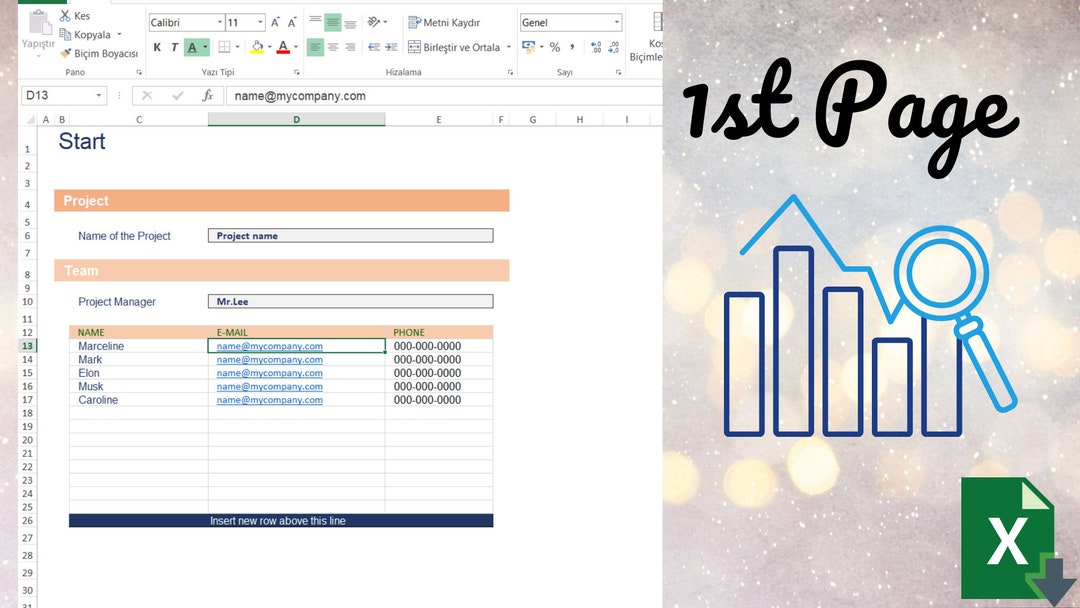This screenshot has height=608, width=1080.
Task: Apply the percent (%) number format
Action: pyautogui.click(x=555, y=47)
